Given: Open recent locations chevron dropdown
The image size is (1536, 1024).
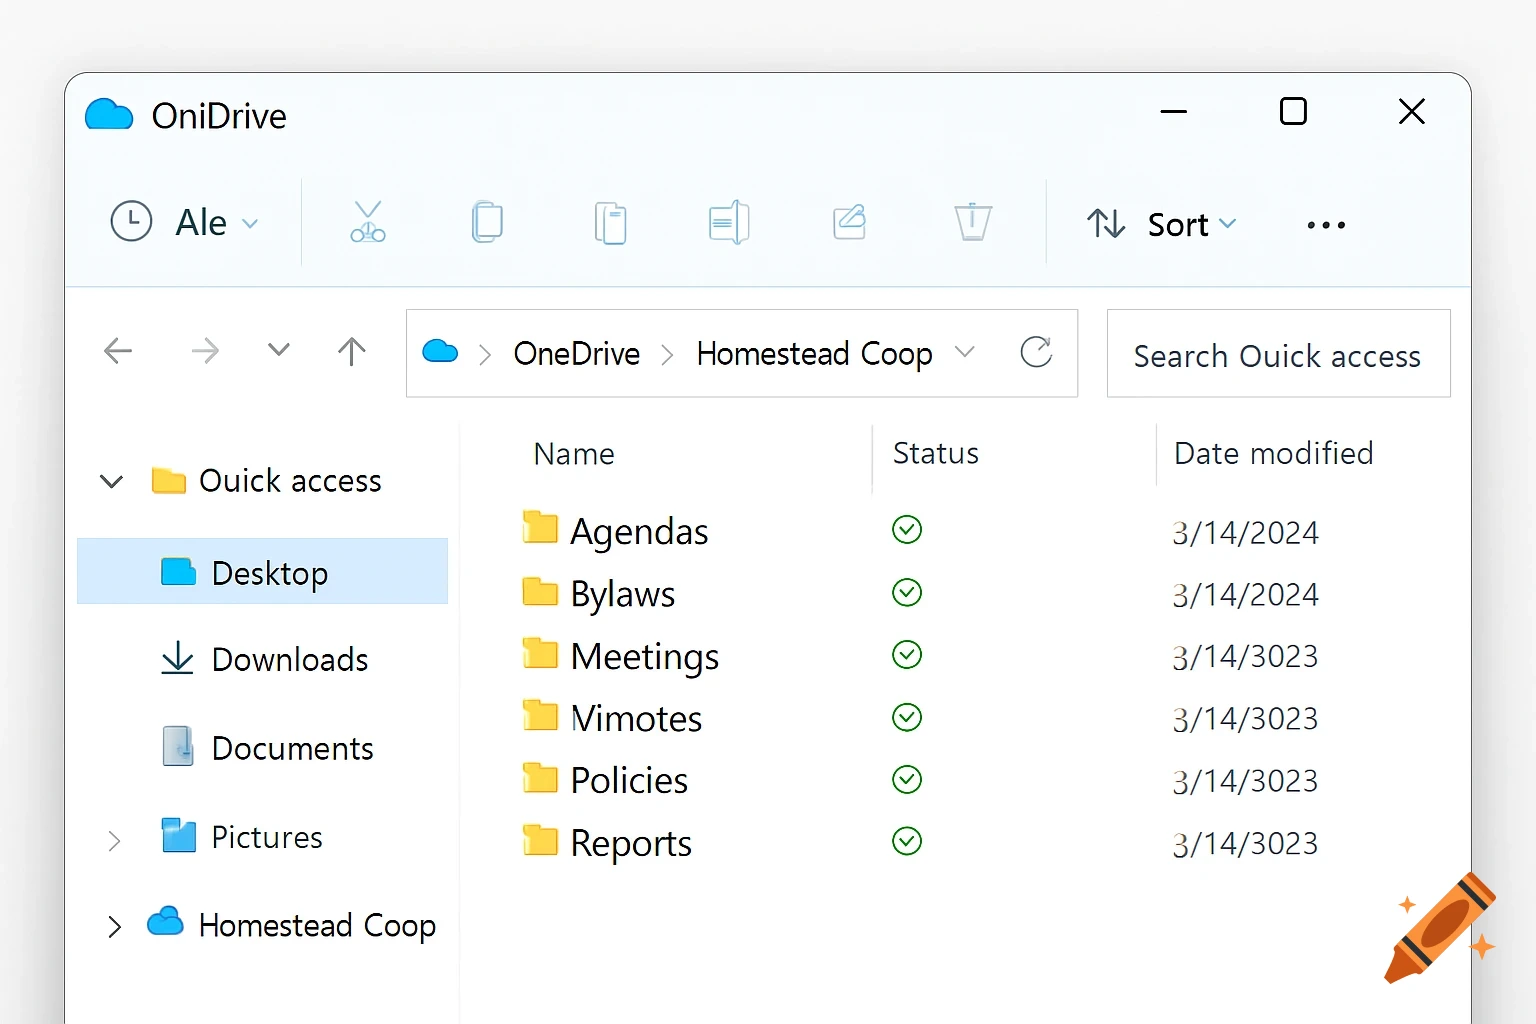Looking at the screenshot, I should (279, 350).
